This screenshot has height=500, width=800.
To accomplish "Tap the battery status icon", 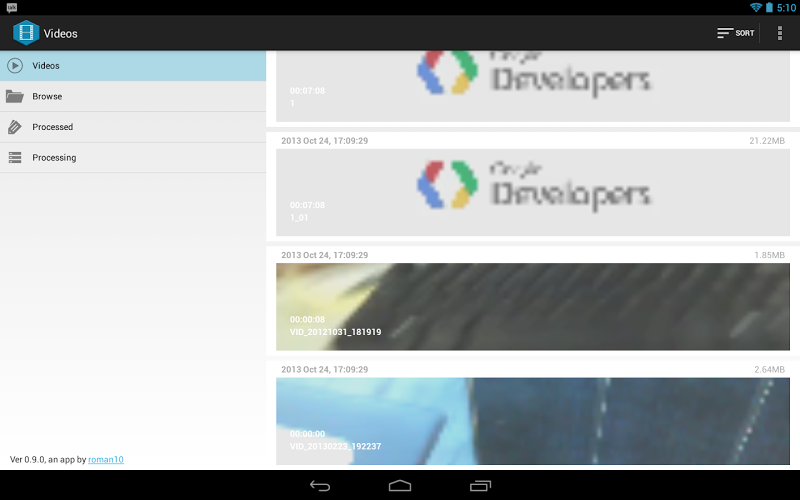I will pos(769,8).
